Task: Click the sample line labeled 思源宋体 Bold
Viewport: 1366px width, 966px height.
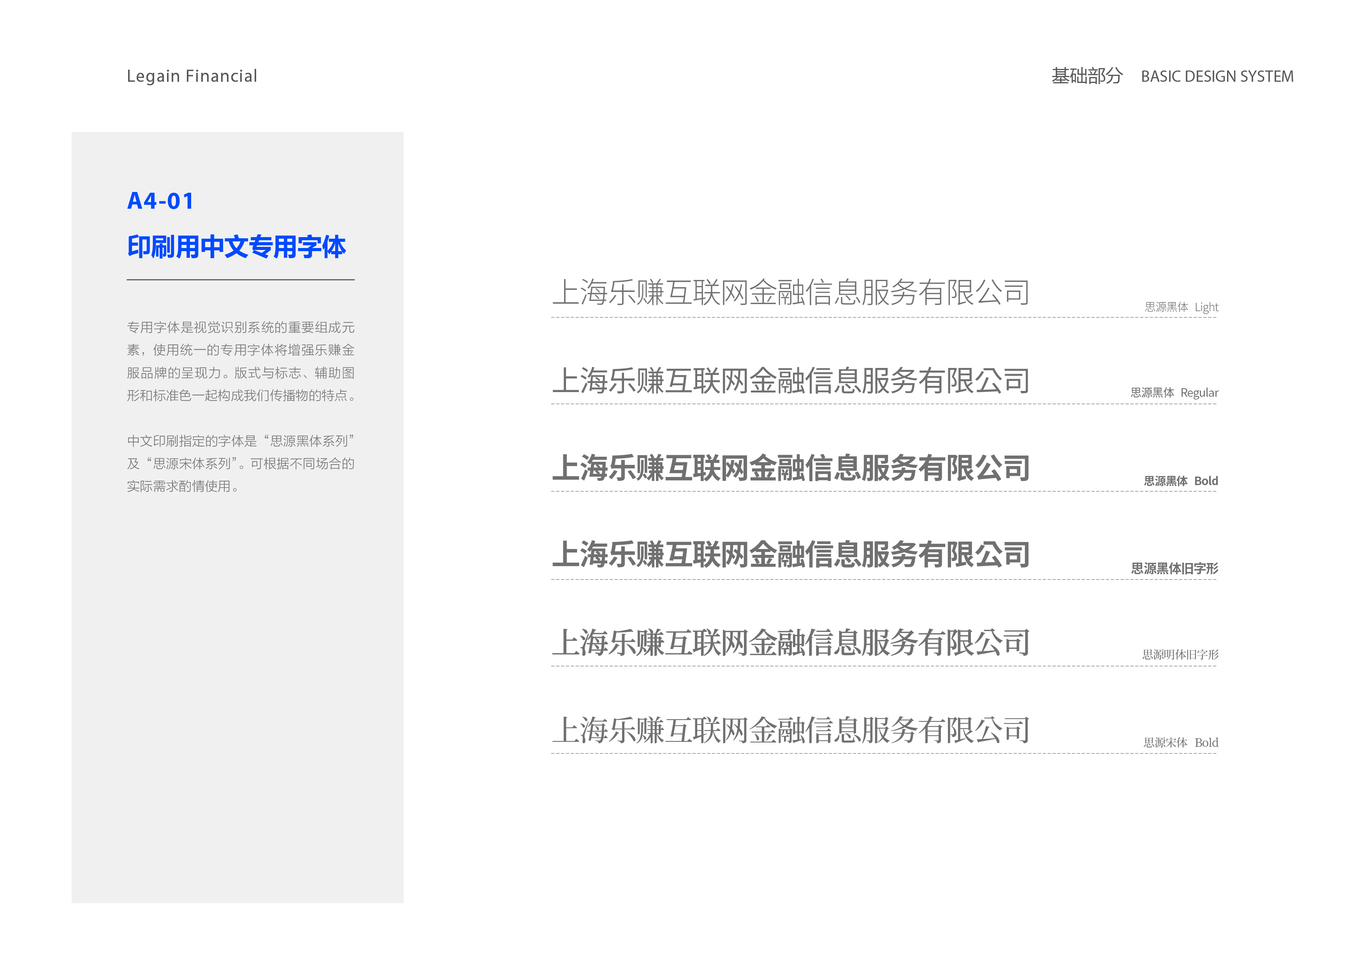Action: [790, 730]
